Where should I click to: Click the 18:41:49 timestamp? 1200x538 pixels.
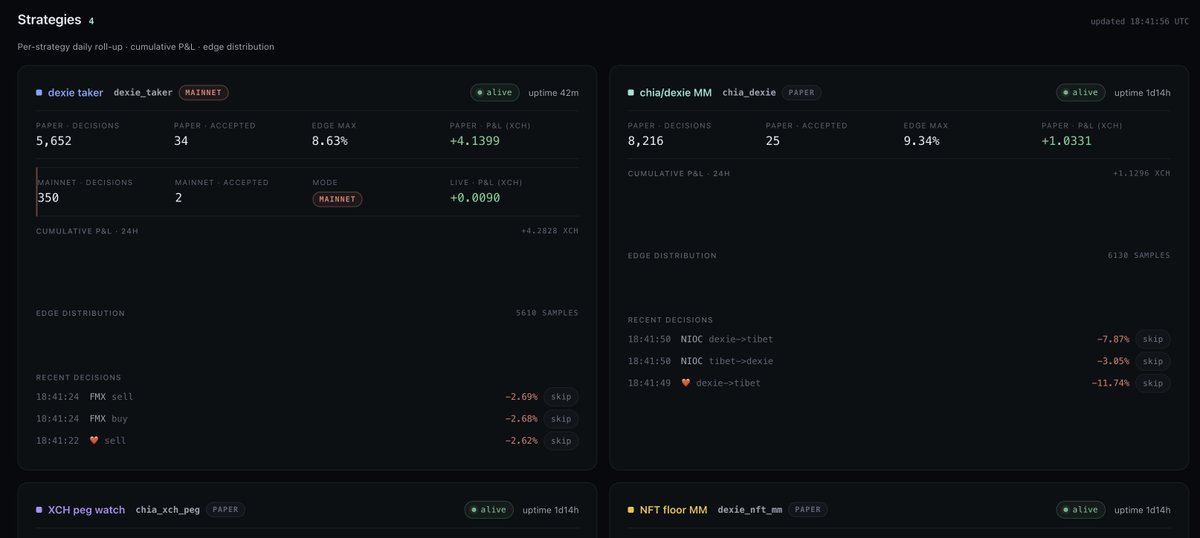tap(649, 383)
